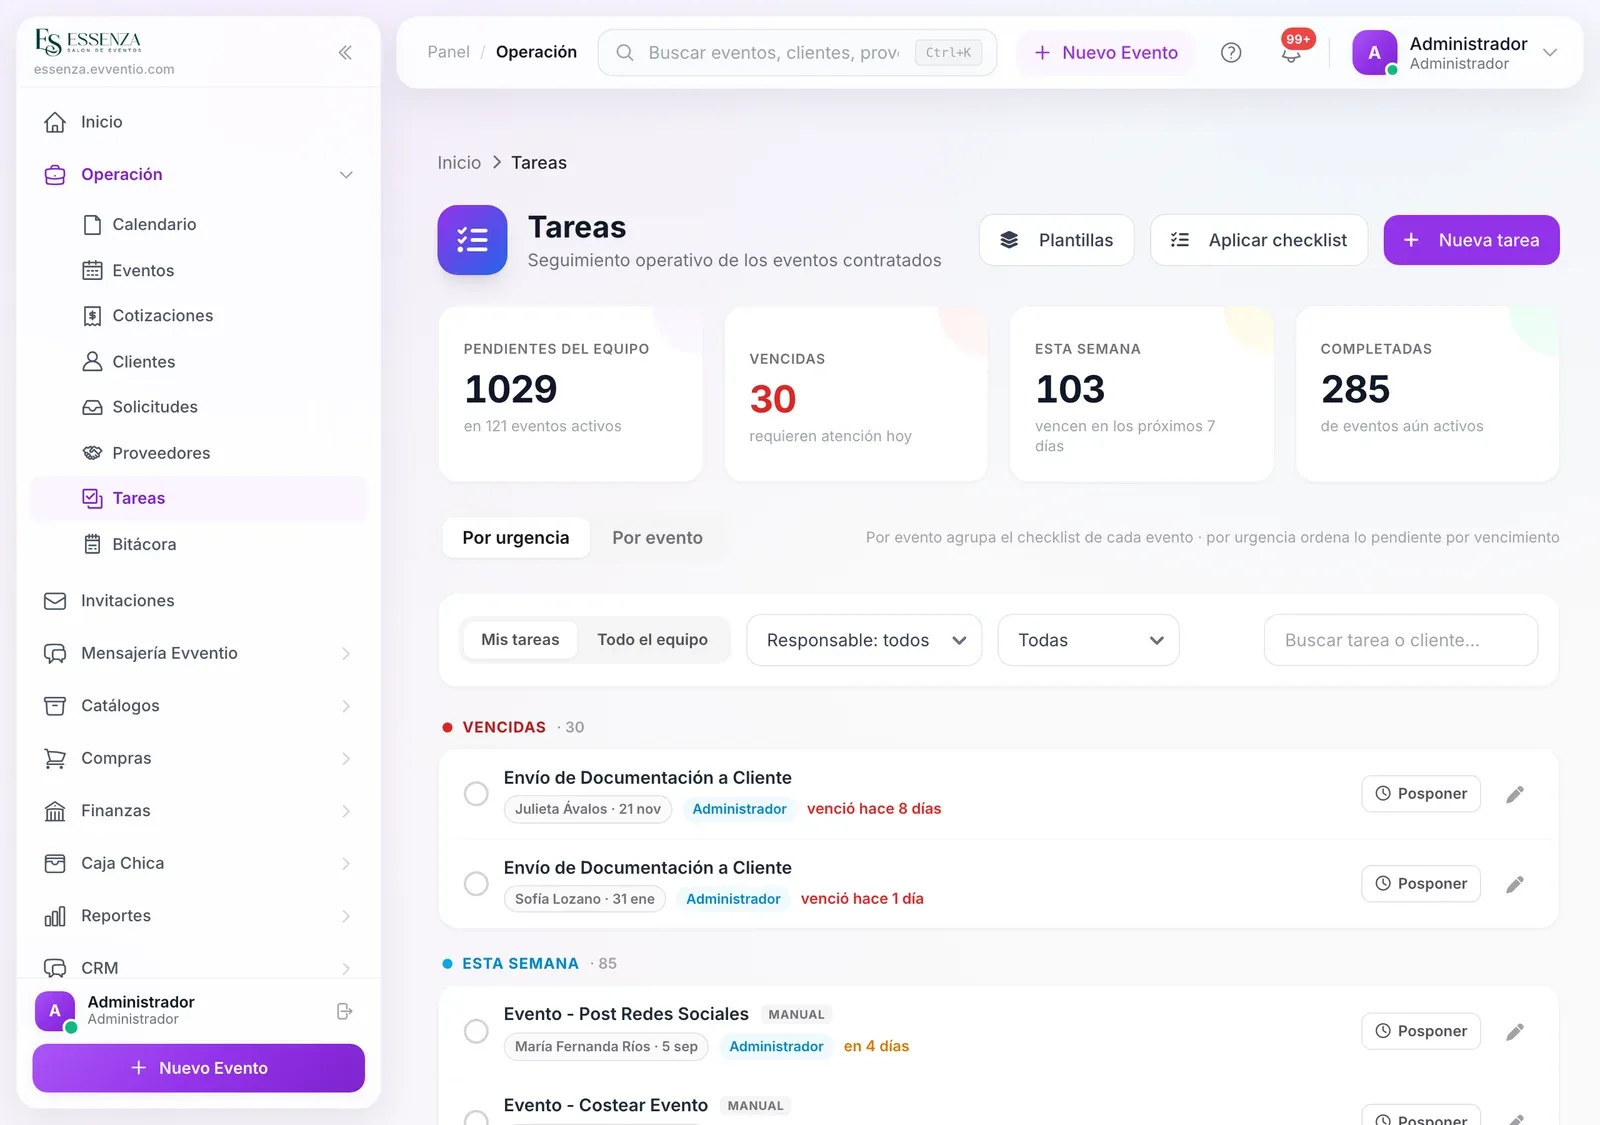
Task: Collapse the sidebar with the double-chevron icon
Action: 345,52
